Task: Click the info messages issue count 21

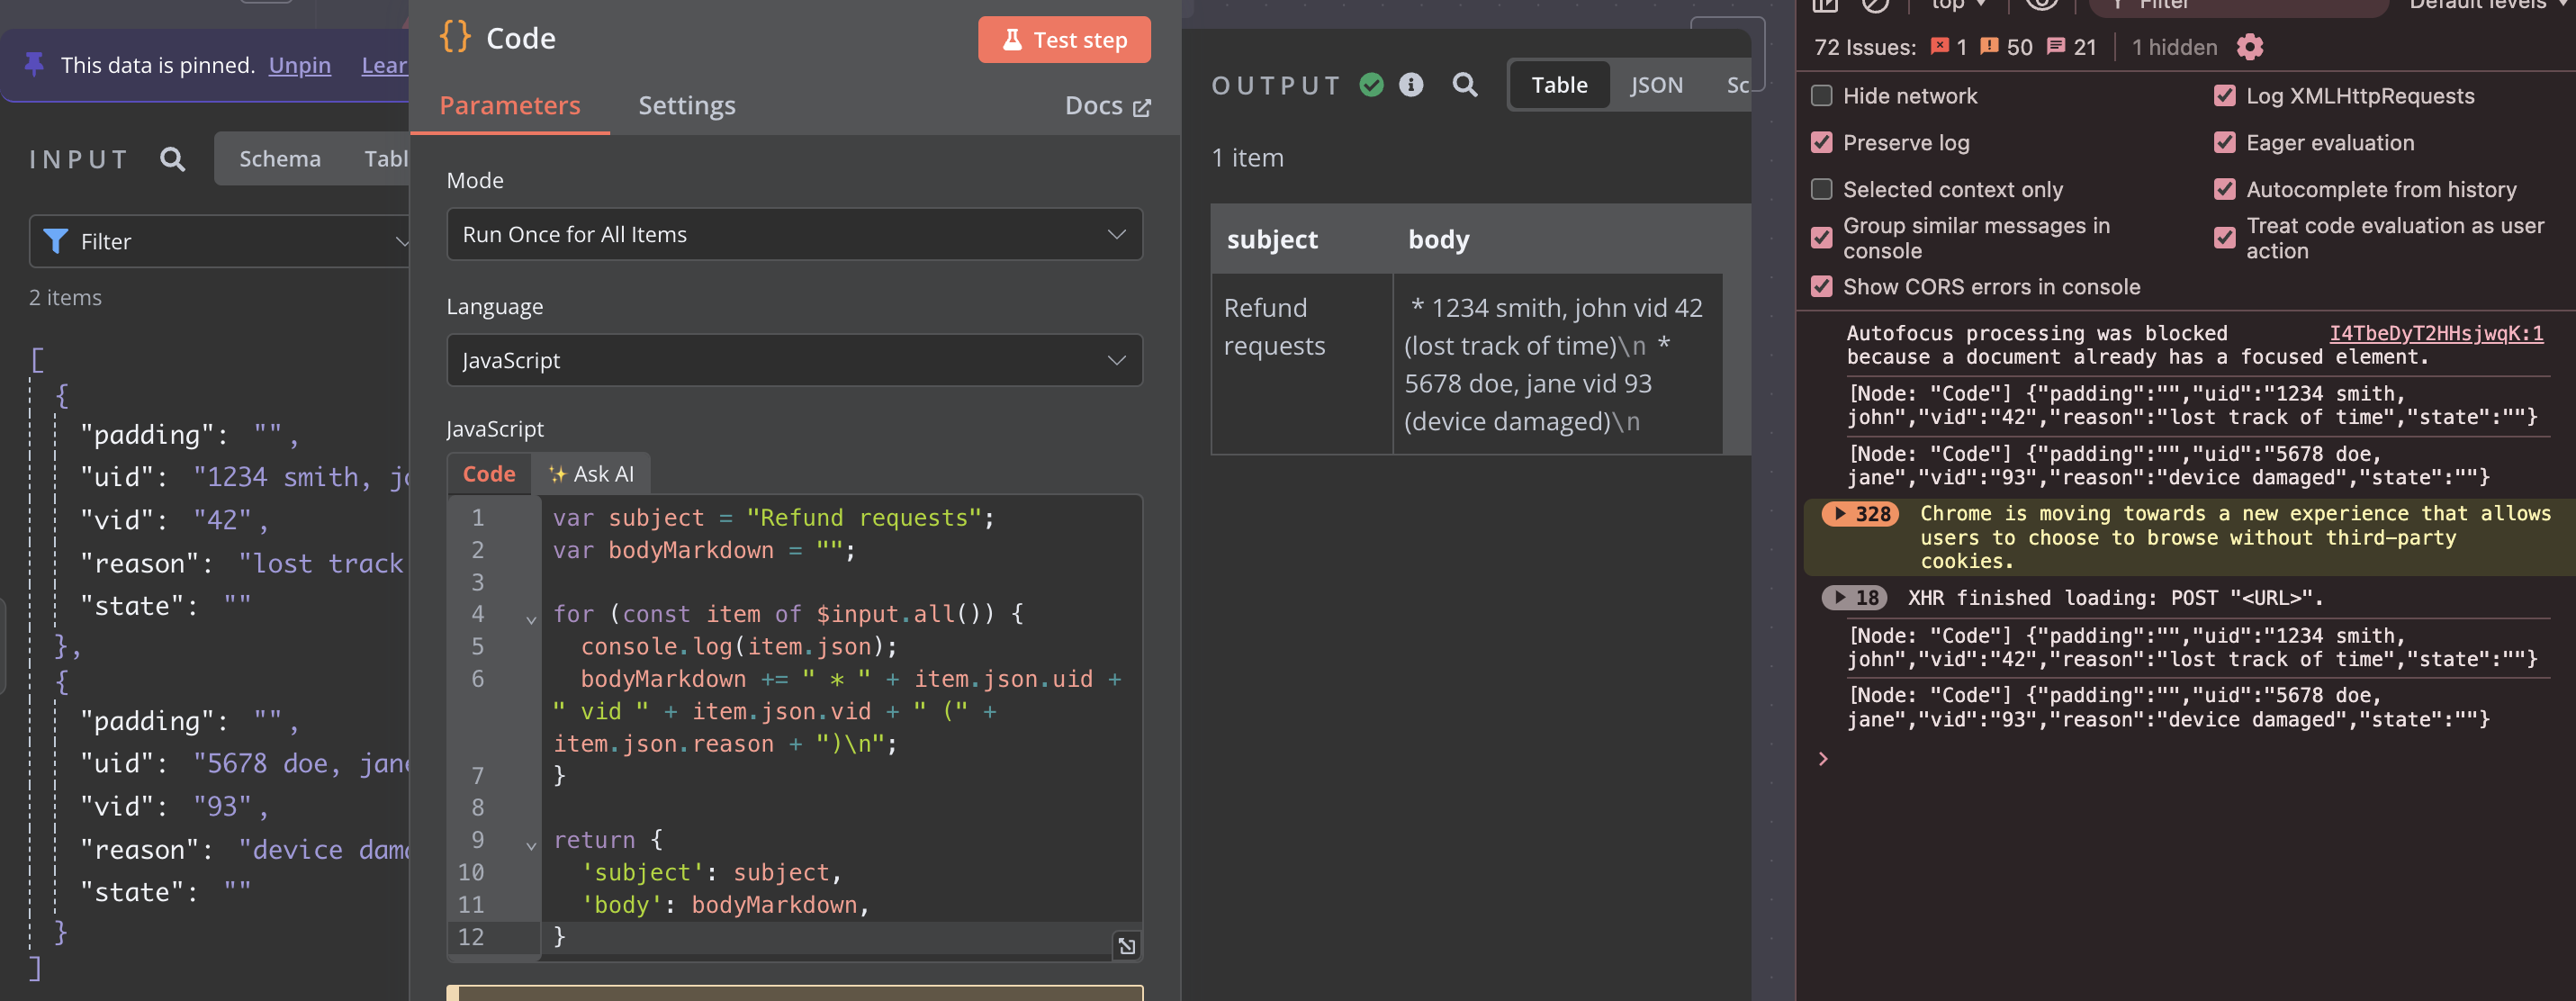Action: coord(2071,47)
